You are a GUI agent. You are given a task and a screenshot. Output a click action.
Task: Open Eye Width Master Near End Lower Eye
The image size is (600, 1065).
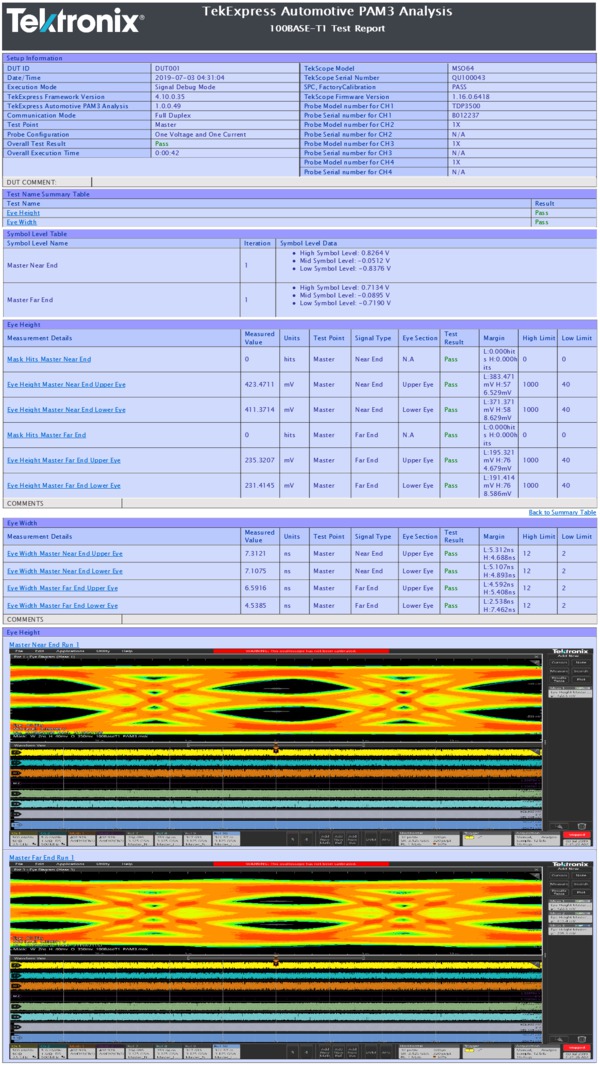pyautogui.click(x=65, y=571)
